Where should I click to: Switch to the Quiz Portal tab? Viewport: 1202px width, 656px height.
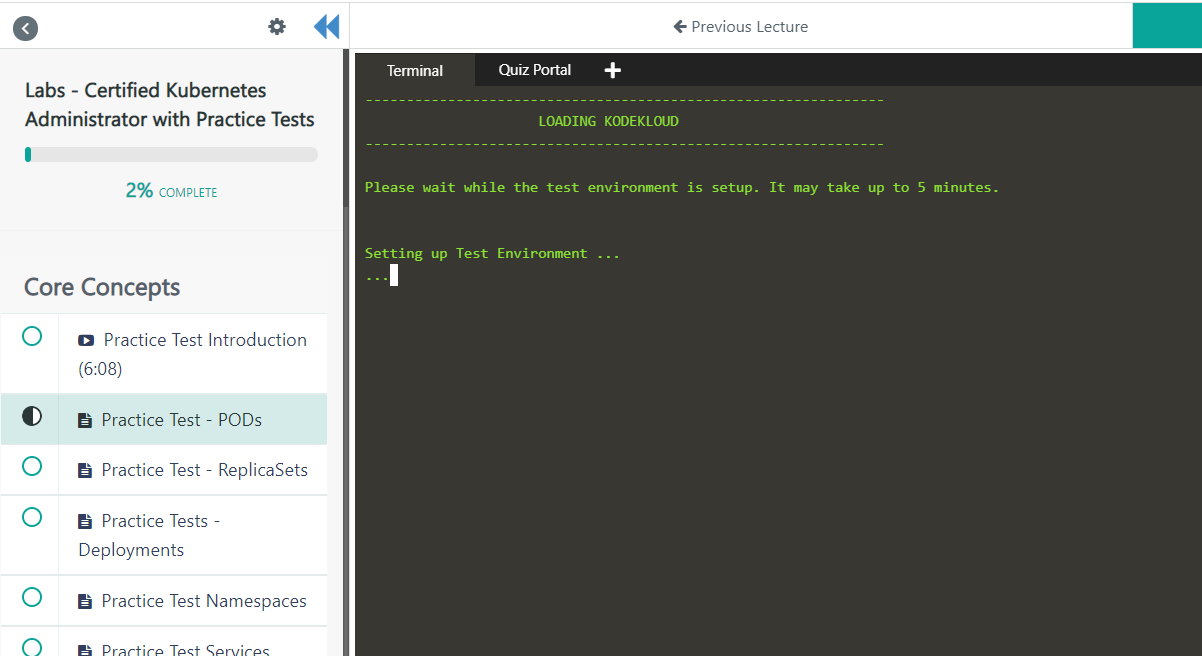coord(535,70)
